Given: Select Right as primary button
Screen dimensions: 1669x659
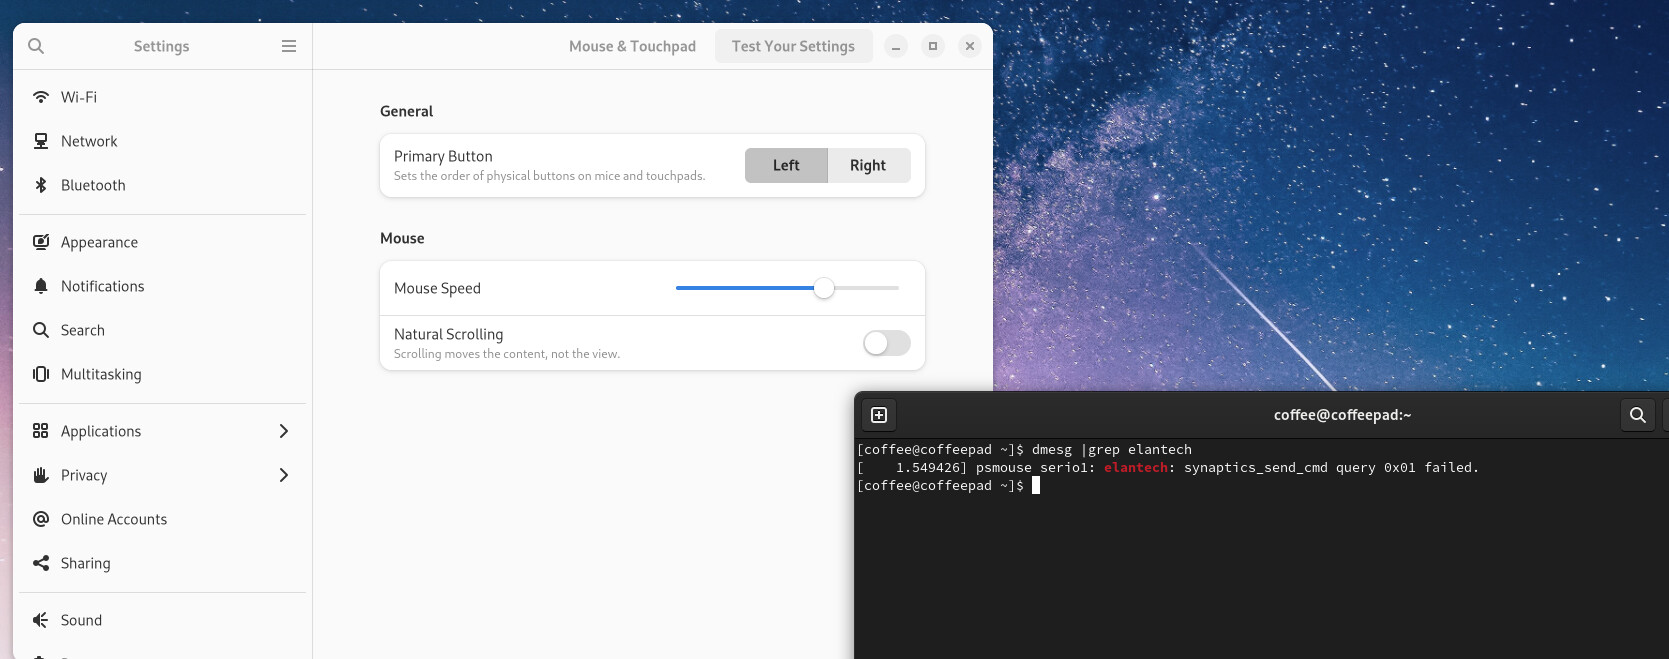Looking at the screenshot, I should (868, 165).
